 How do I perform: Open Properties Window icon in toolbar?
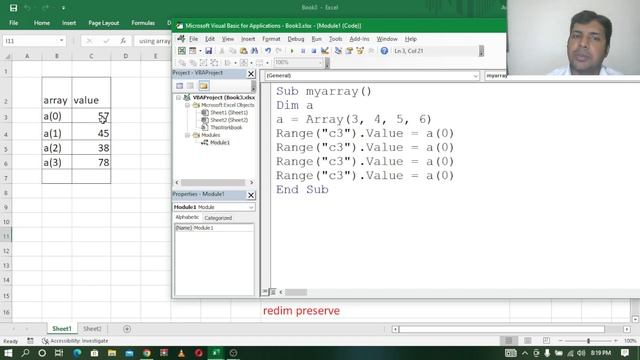click(349, 51)
